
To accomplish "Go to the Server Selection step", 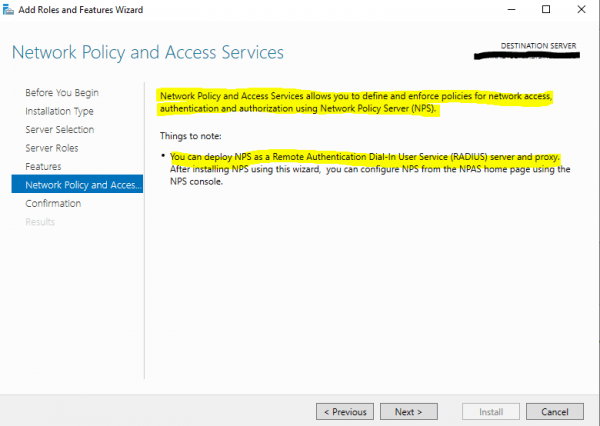I will point(60,130).
